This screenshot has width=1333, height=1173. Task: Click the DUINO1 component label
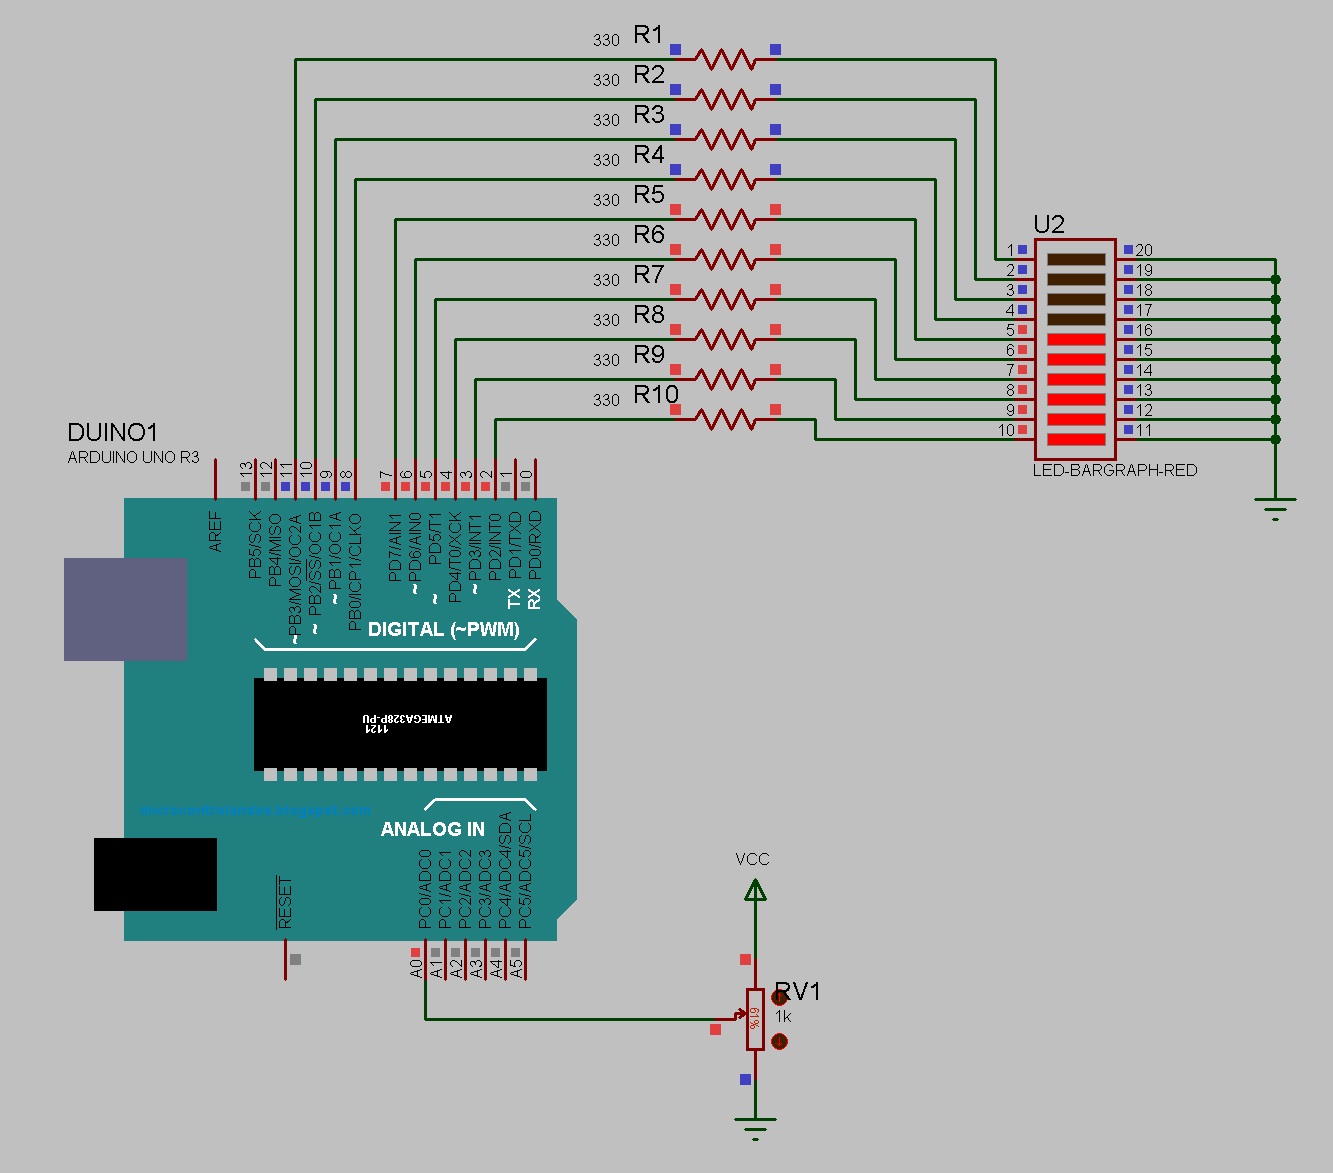[x=111, y=433]
